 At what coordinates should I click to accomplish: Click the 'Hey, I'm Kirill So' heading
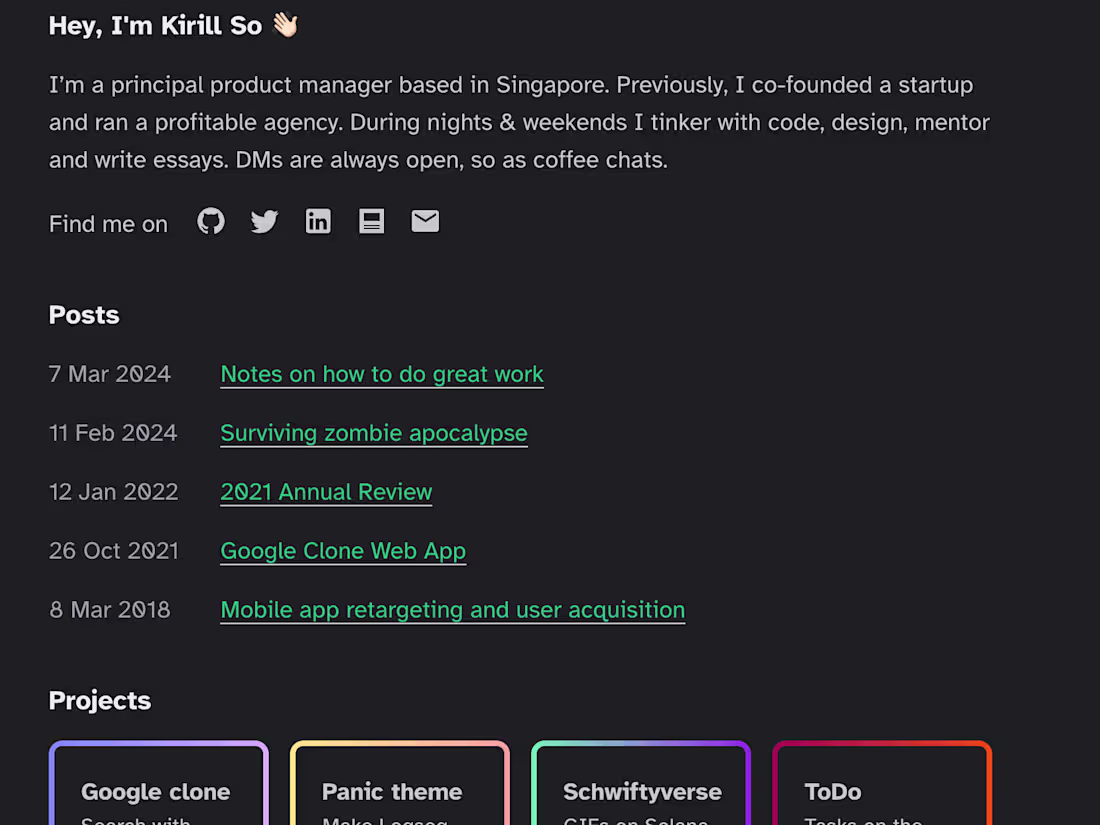click(x=156, y=26)
